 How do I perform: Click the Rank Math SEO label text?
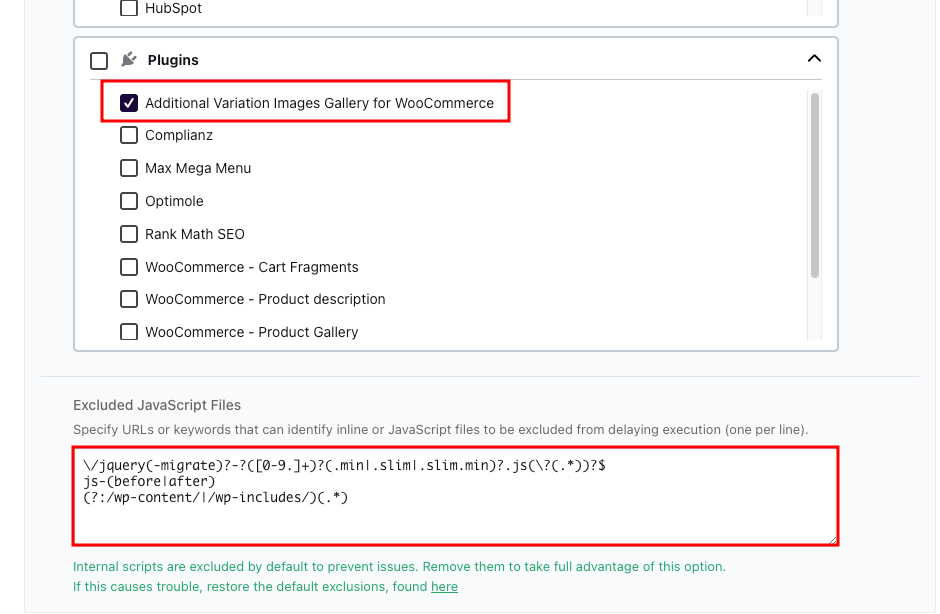[x=195, y=234]
